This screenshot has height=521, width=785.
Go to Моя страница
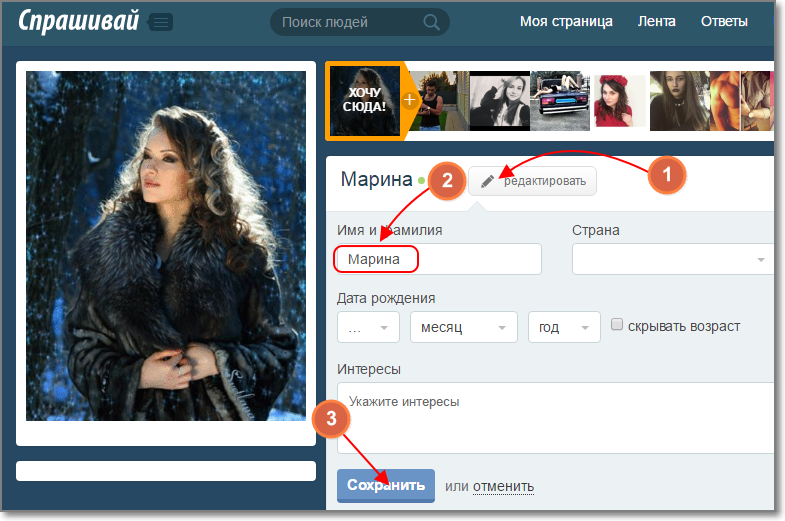click(566, 21)
